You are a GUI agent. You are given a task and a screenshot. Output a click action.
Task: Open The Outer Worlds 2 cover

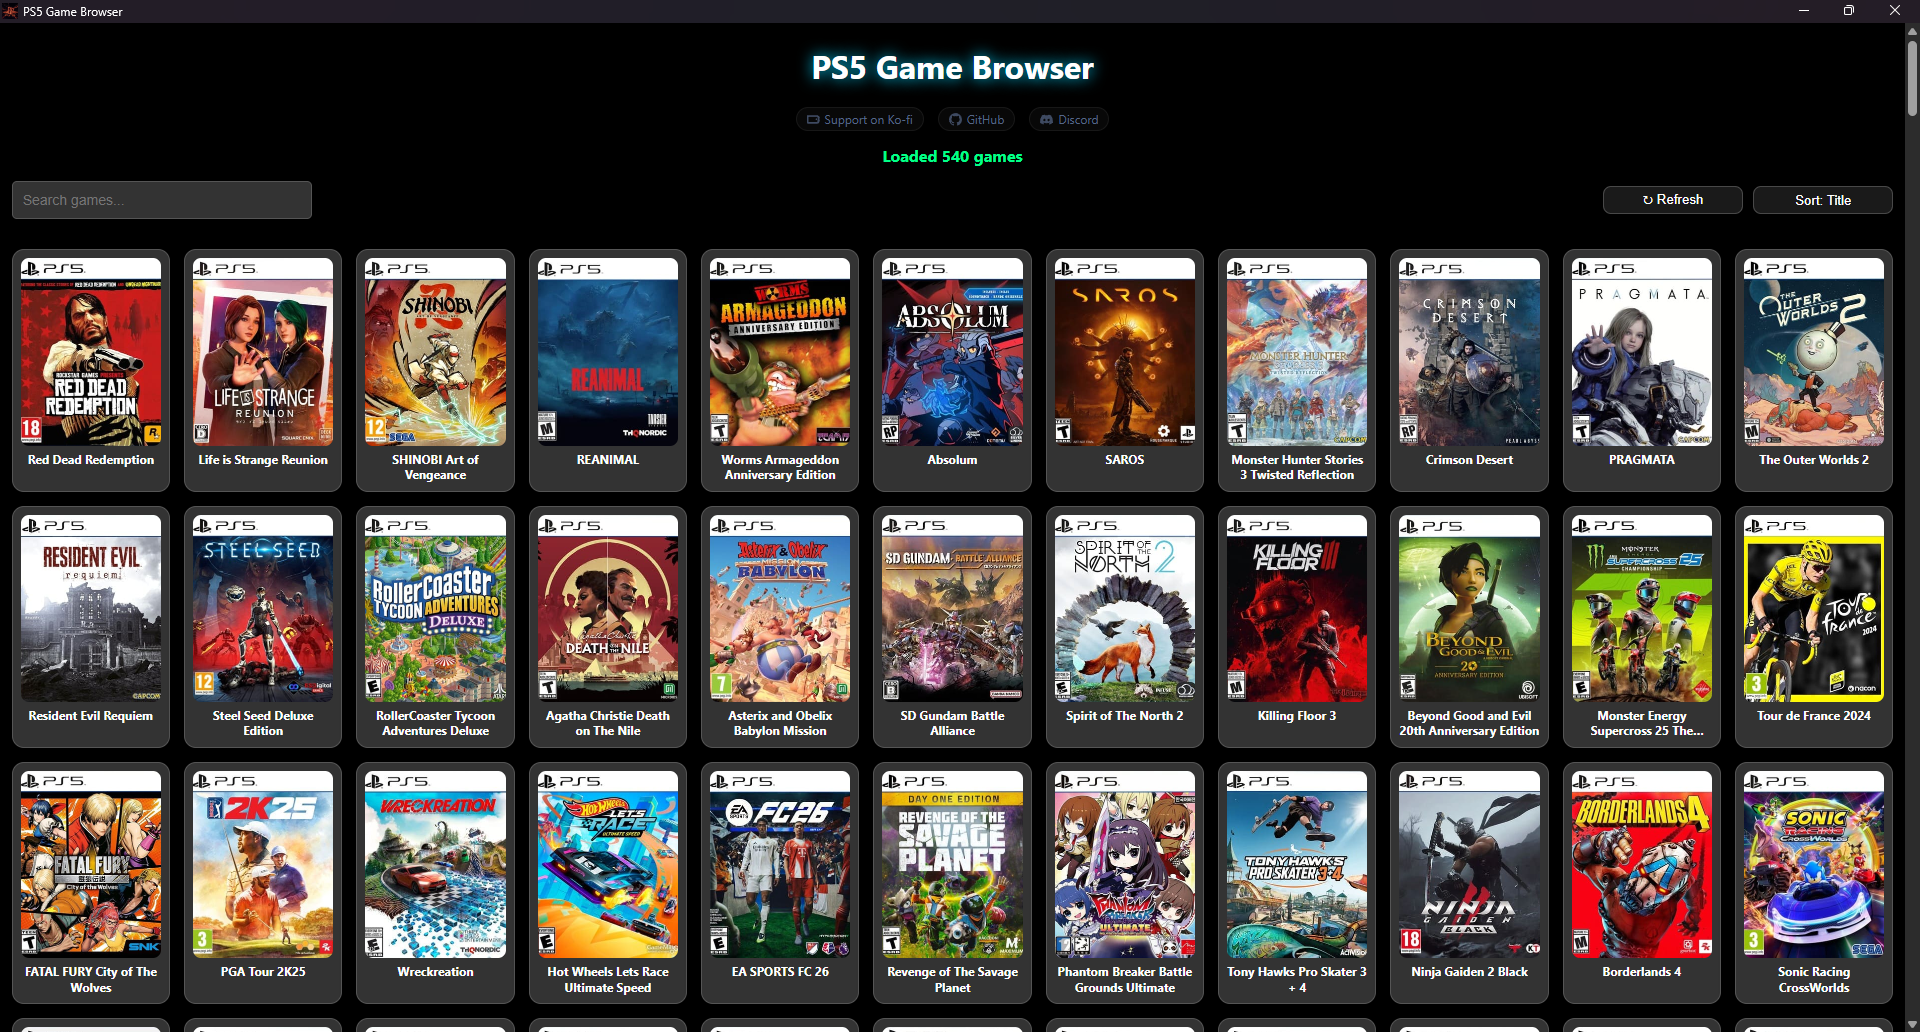[1814, 352]
